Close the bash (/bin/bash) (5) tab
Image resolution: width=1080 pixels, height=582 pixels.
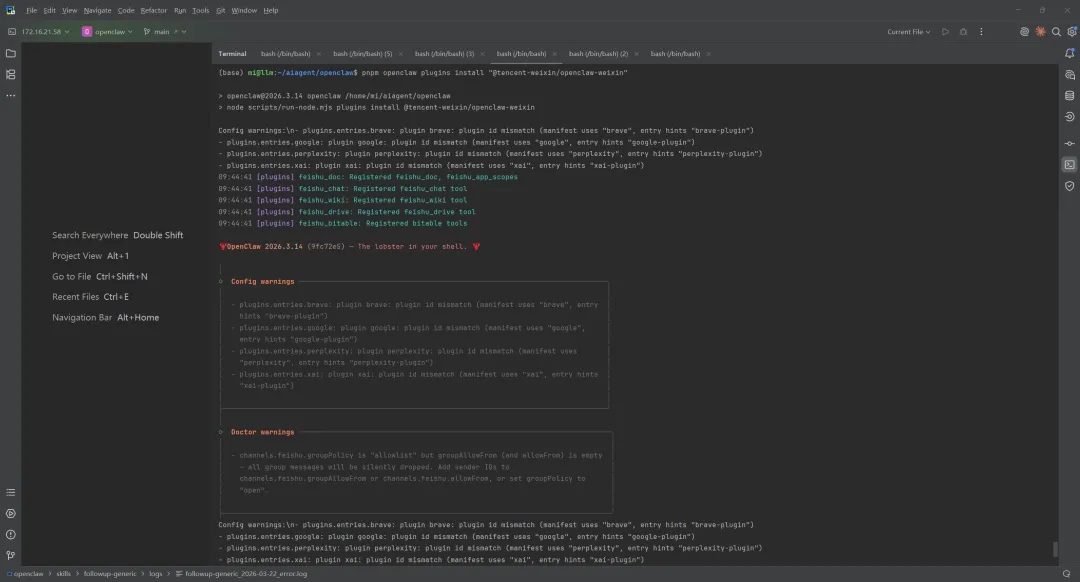click(x=400, y=54)
